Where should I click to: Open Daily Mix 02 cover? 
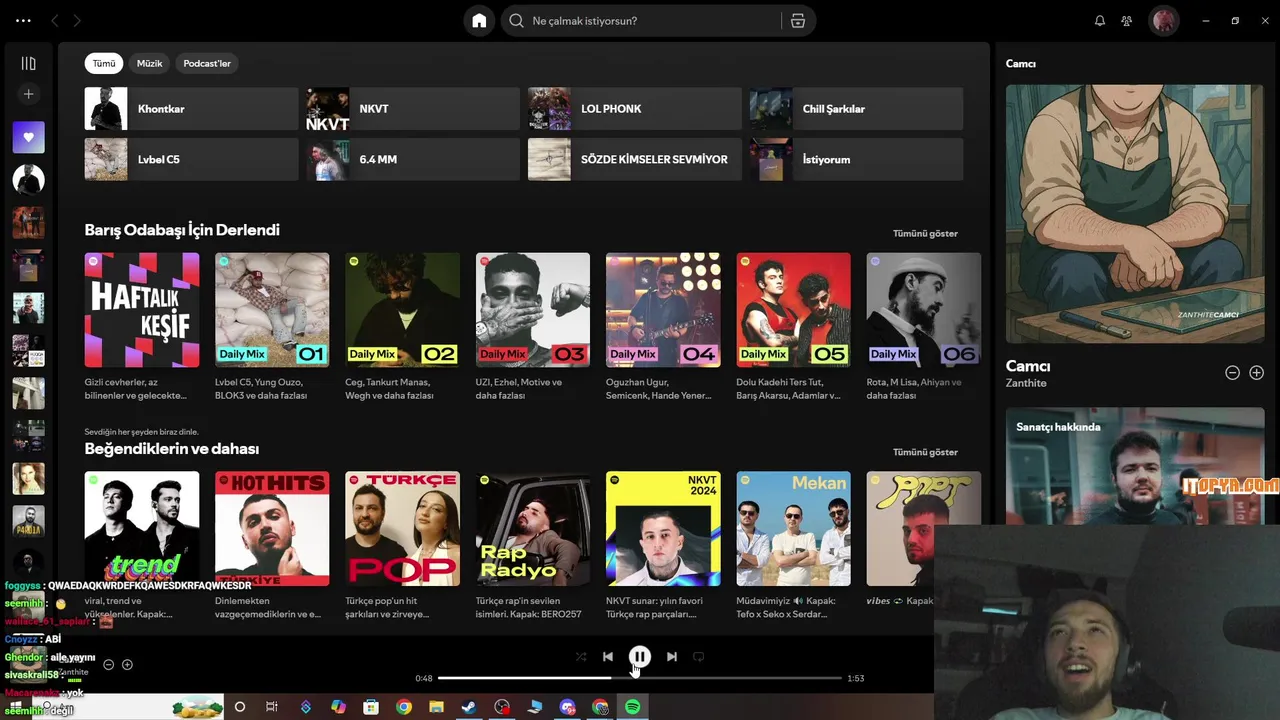click(x=402, y=310)
